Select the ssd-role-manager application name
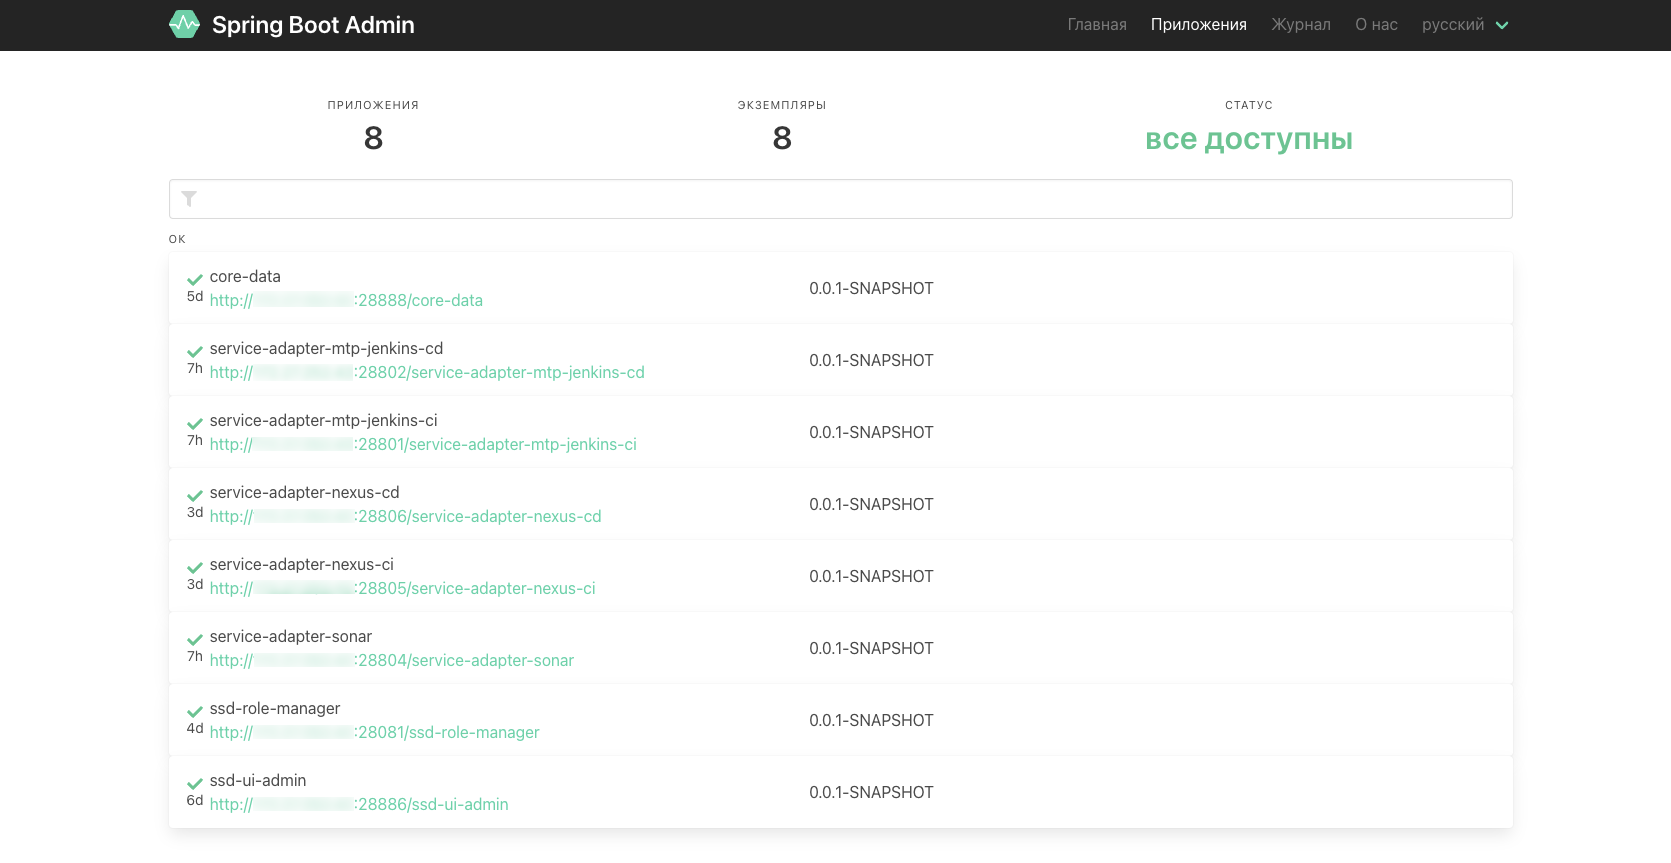The image size is (1671, 863). click(275, 708)
